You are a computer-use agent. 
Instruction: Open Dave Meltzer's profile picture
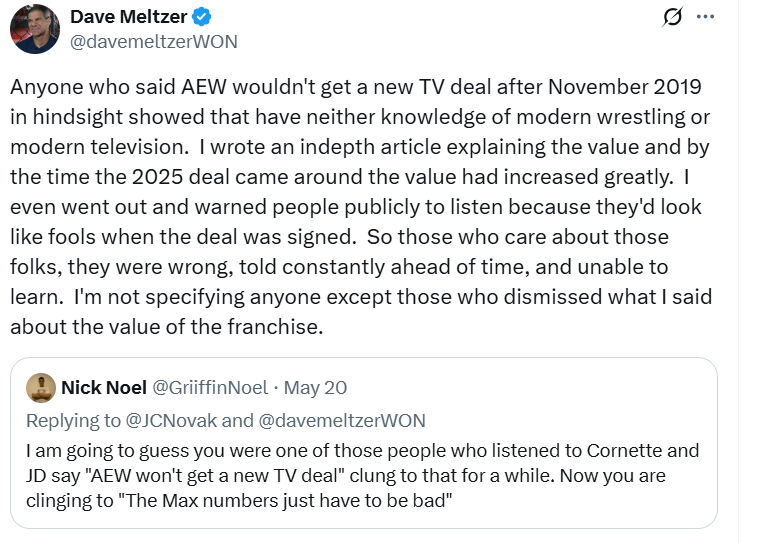tap(34, 28)
